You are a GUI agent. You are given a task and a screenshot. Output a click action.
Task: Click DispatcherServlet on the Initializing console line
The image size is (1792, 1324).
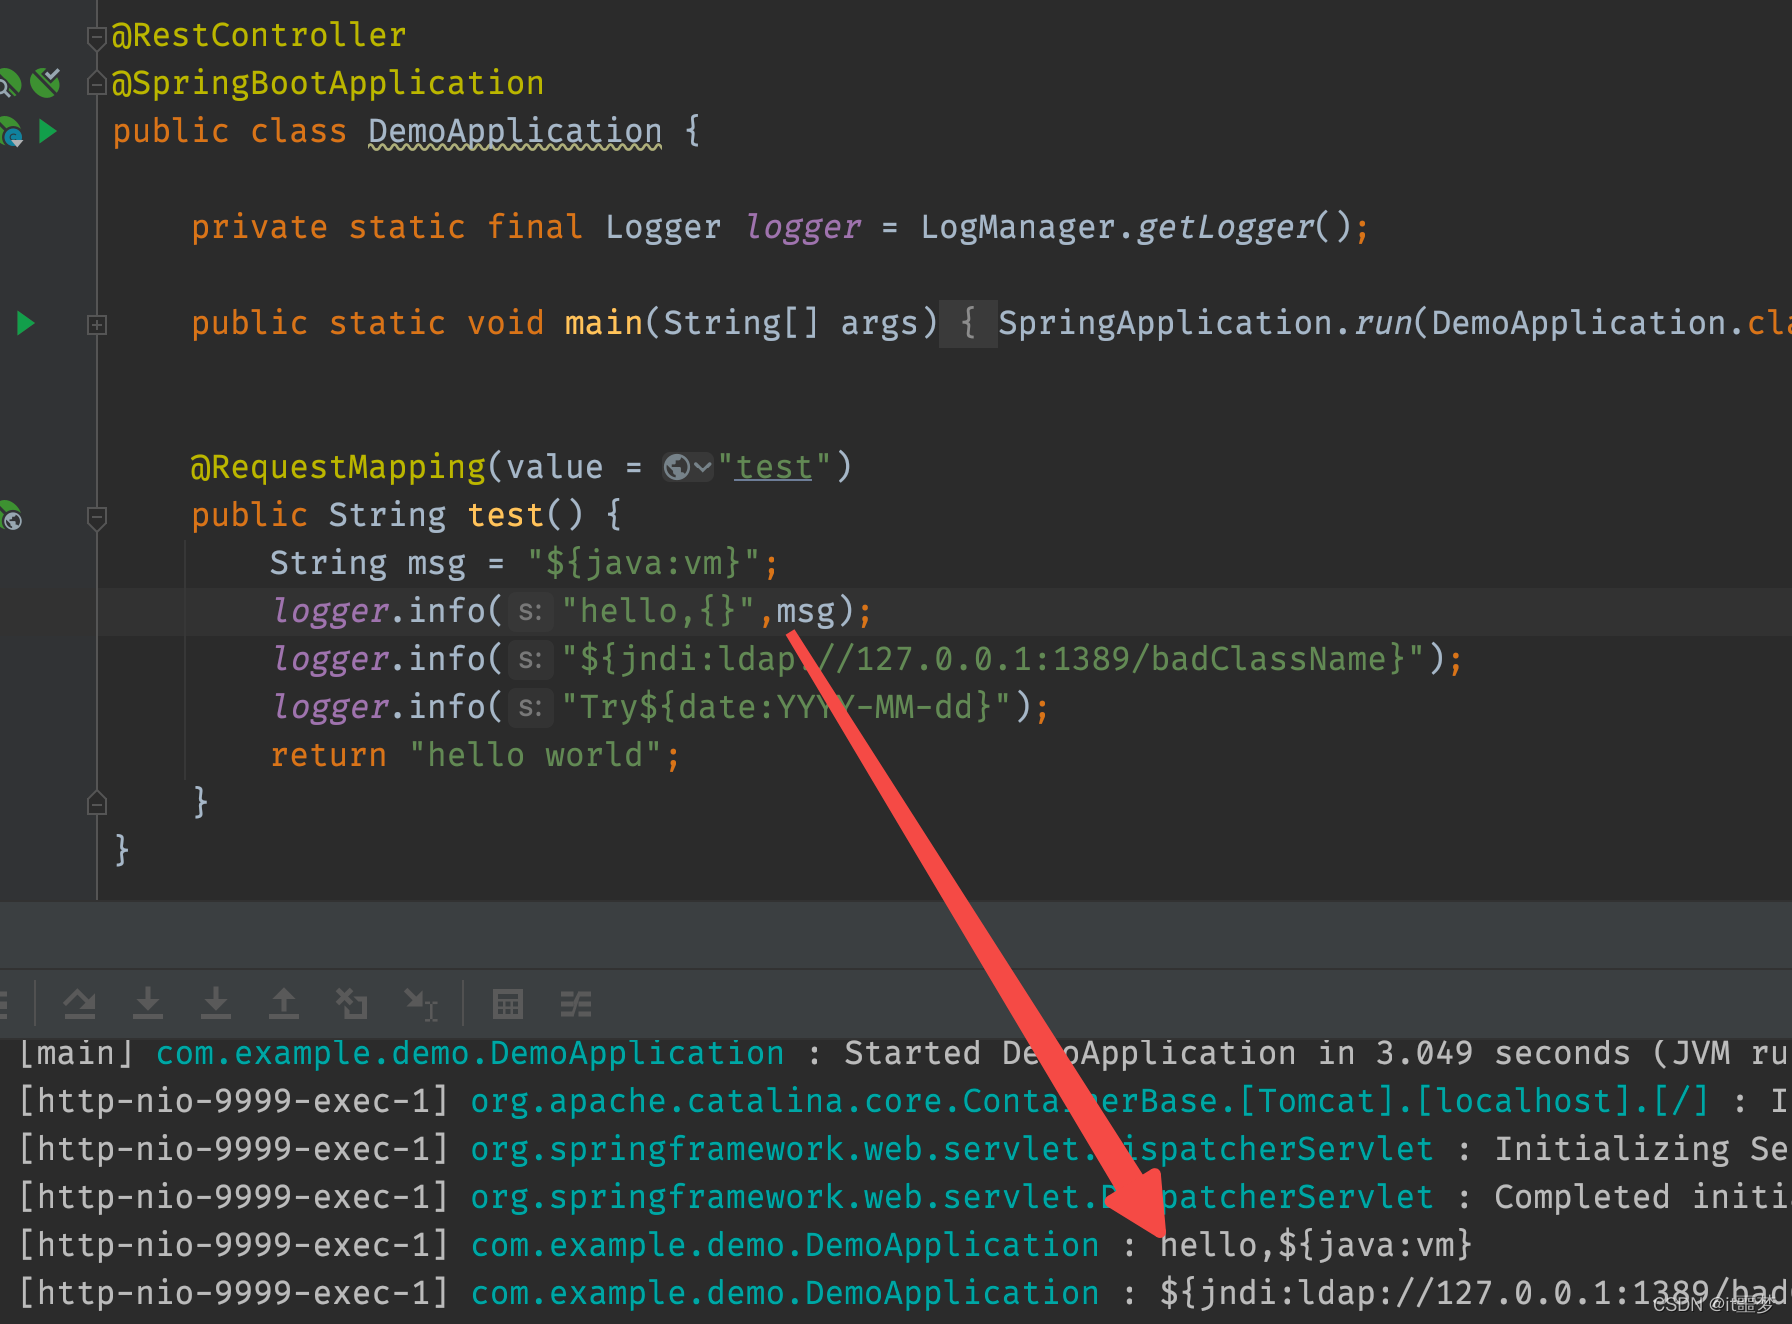(1267, 1149)
